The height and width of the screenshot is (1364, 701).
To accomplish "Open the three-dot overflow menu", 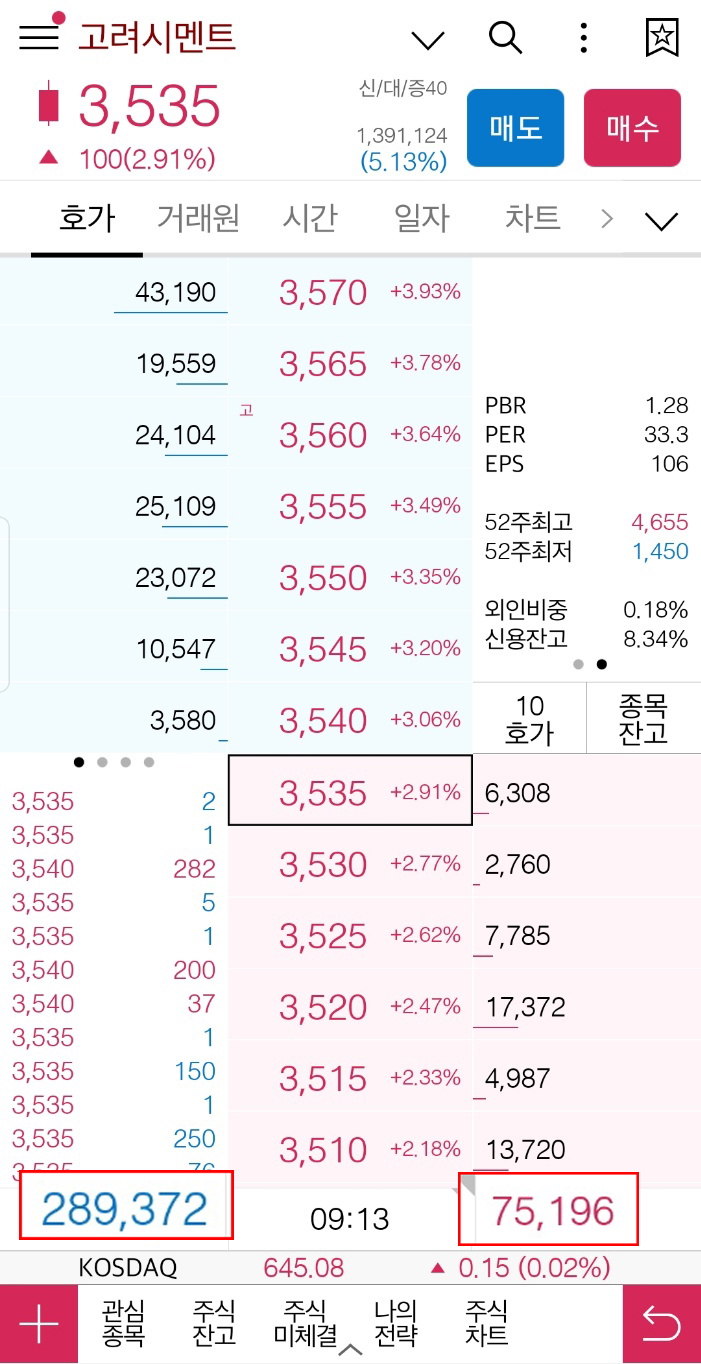I will click(x=582, y=38).
